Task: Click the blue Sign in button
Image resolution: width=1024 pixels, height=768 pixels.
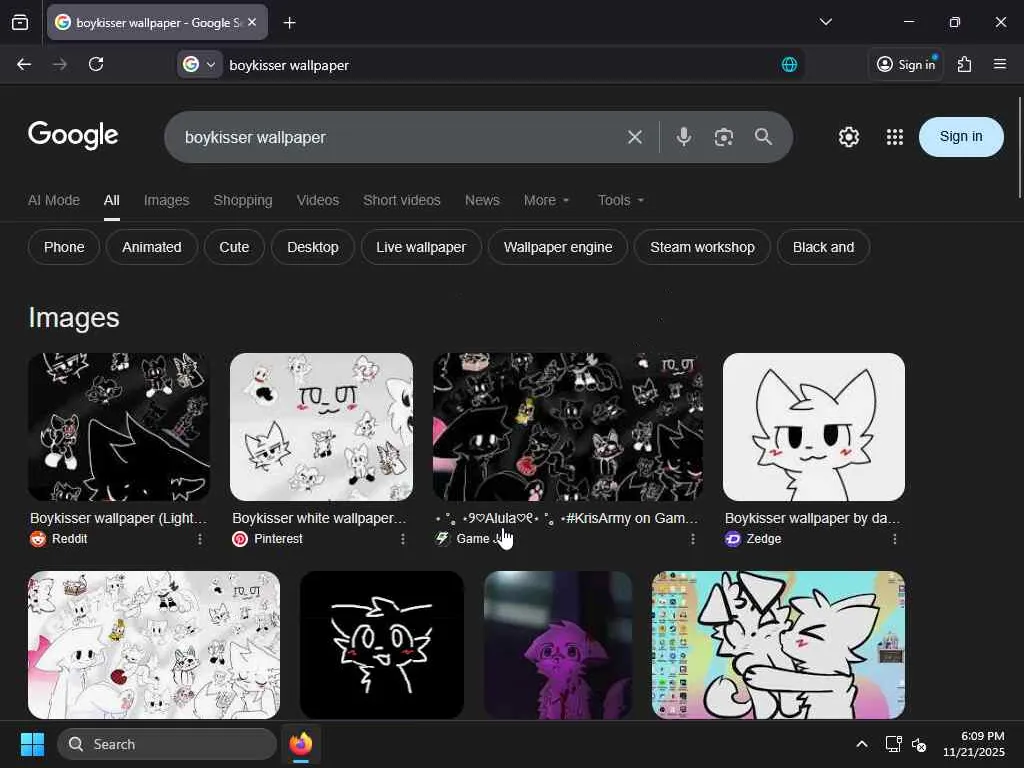Action: pos(961,136)
